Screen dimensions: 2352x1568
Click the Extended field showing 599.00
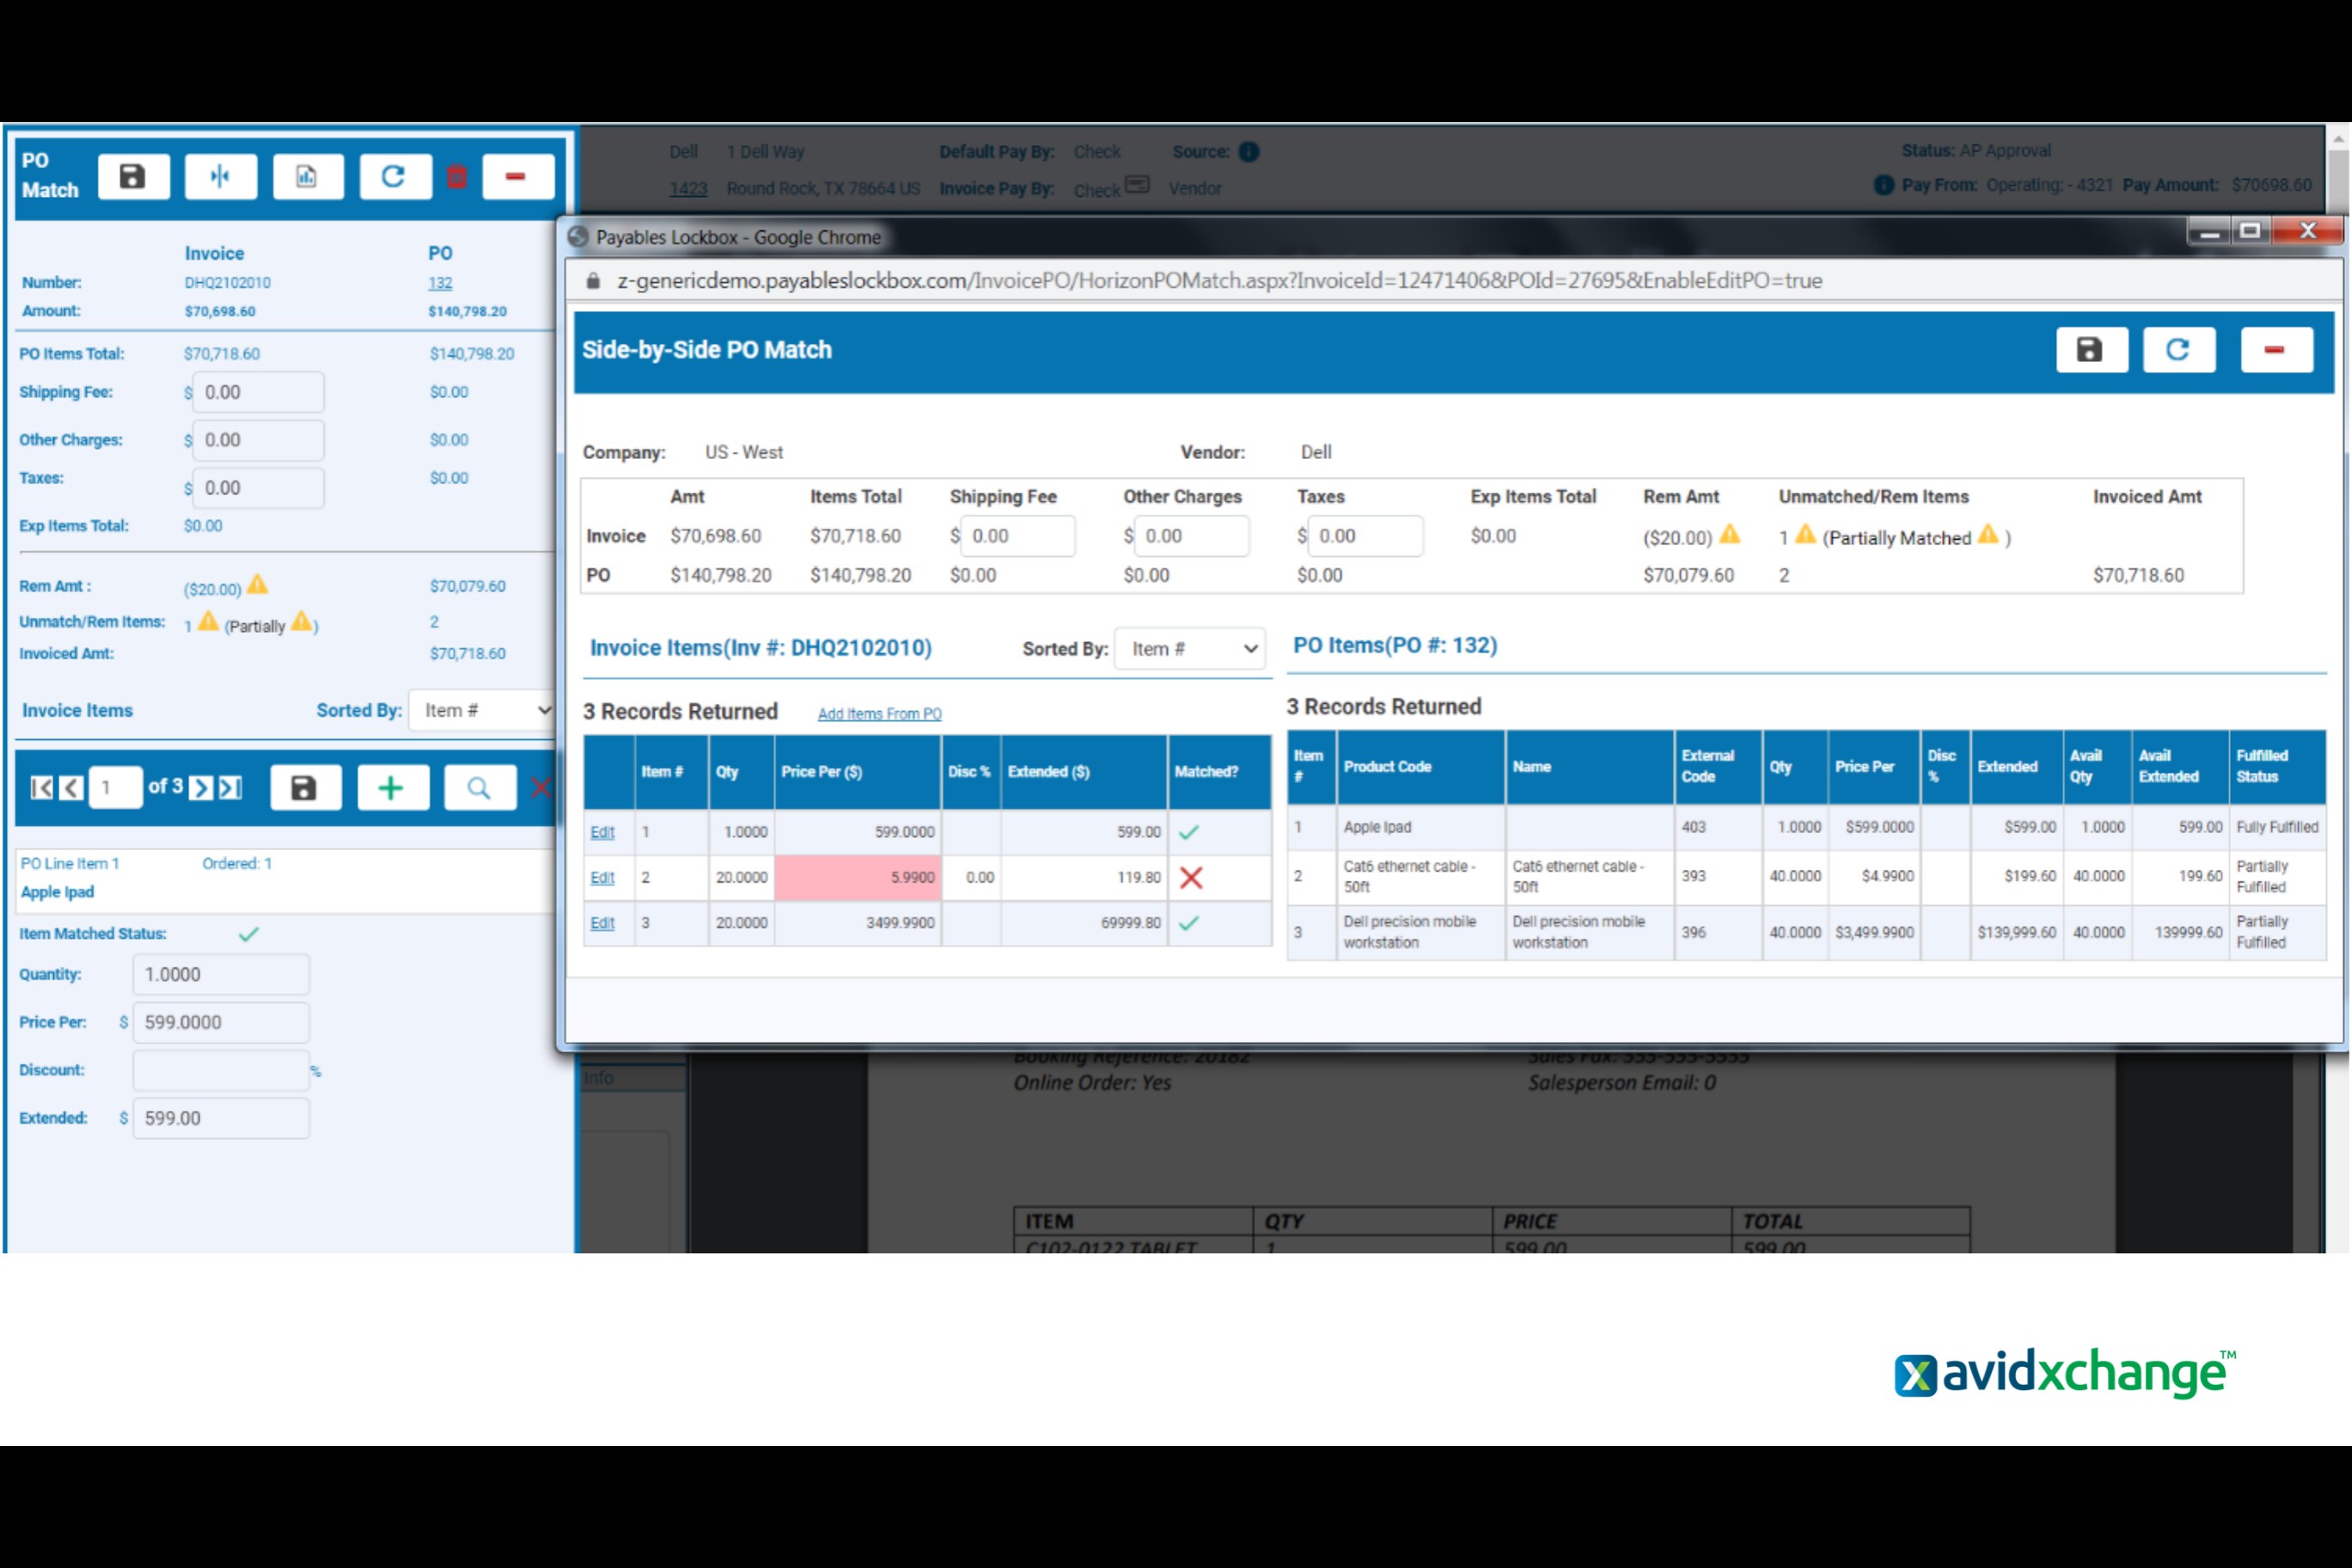(x=221, y=1118)
